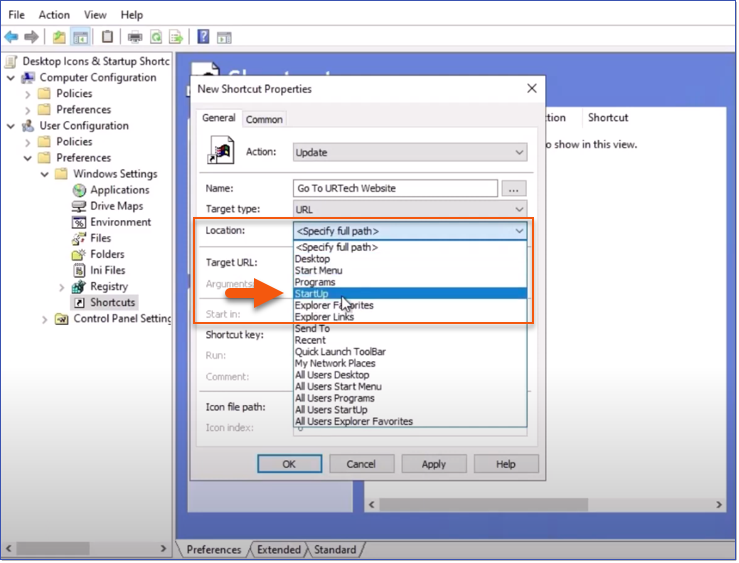Expand Policies under Computer Configuration
Viewport: 739px width, 563px height.
[x=27, y=94]
